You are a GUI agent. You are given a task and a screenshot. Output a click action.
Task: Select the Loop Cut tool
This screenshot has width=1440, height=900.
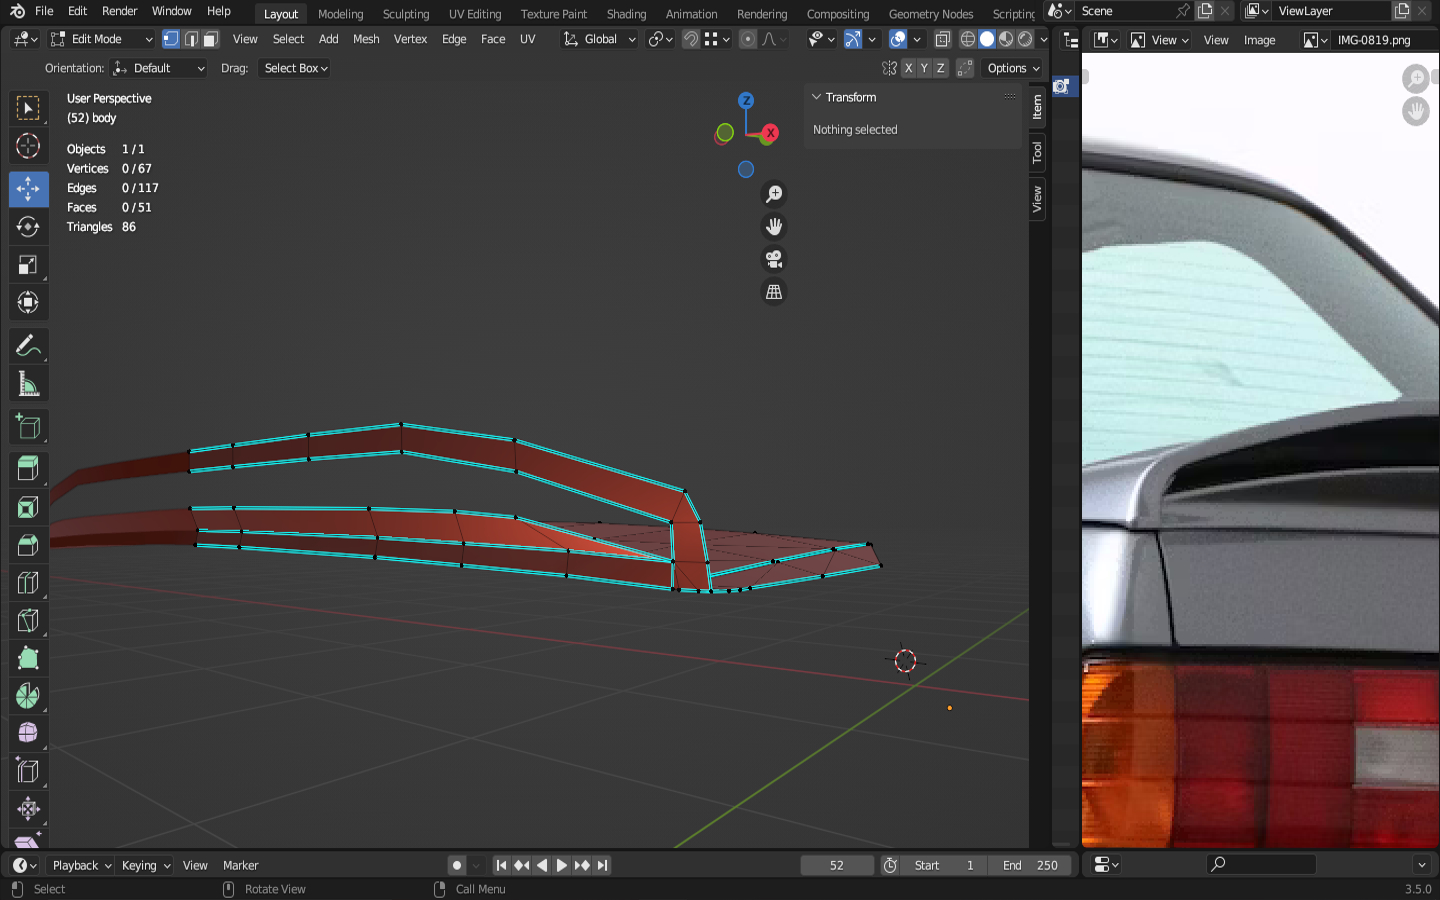click(x=28, y=583)
